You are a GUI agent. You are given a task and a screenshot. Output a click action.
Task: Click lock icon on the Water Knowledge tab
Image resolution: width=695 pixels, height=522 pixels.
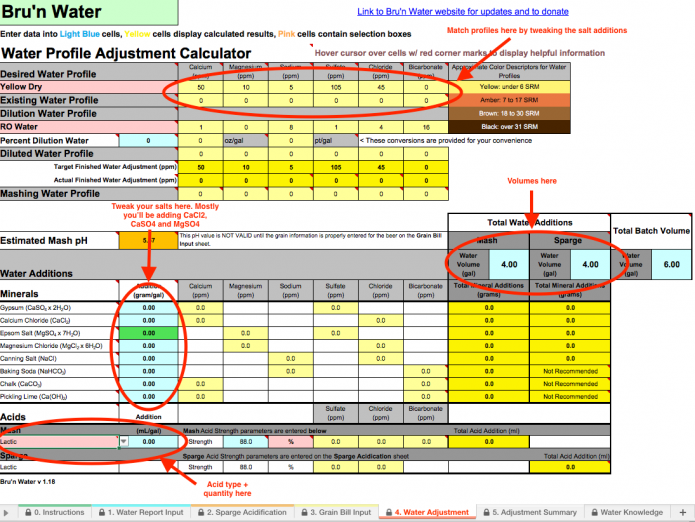(x=594, y=512)
